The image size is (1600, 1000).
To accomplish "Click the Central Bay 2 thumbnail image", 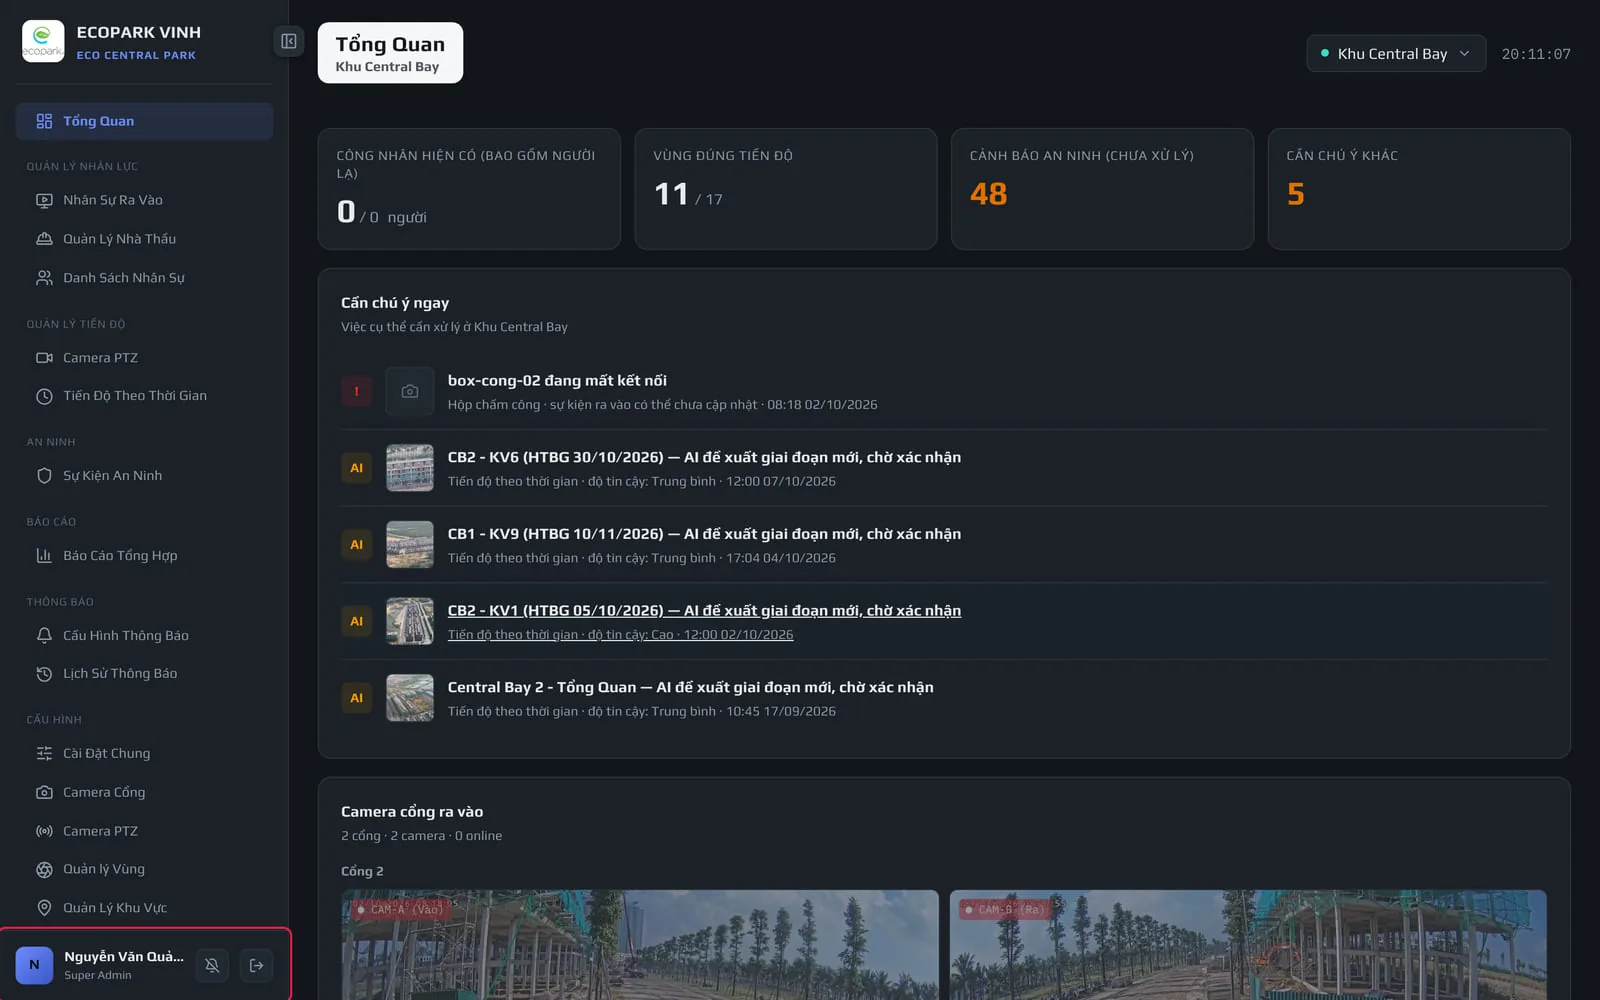I will point(410,698).
